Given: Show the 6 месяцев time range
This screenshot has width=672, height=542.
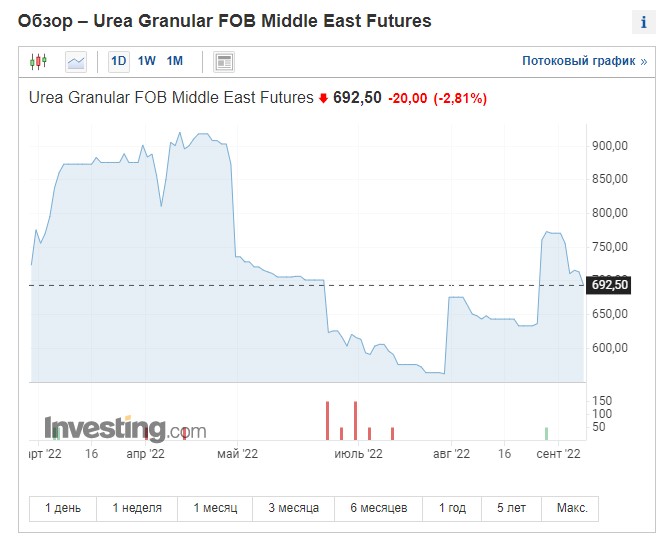Looking at the screenshot, I should click(x=378, y=508).
